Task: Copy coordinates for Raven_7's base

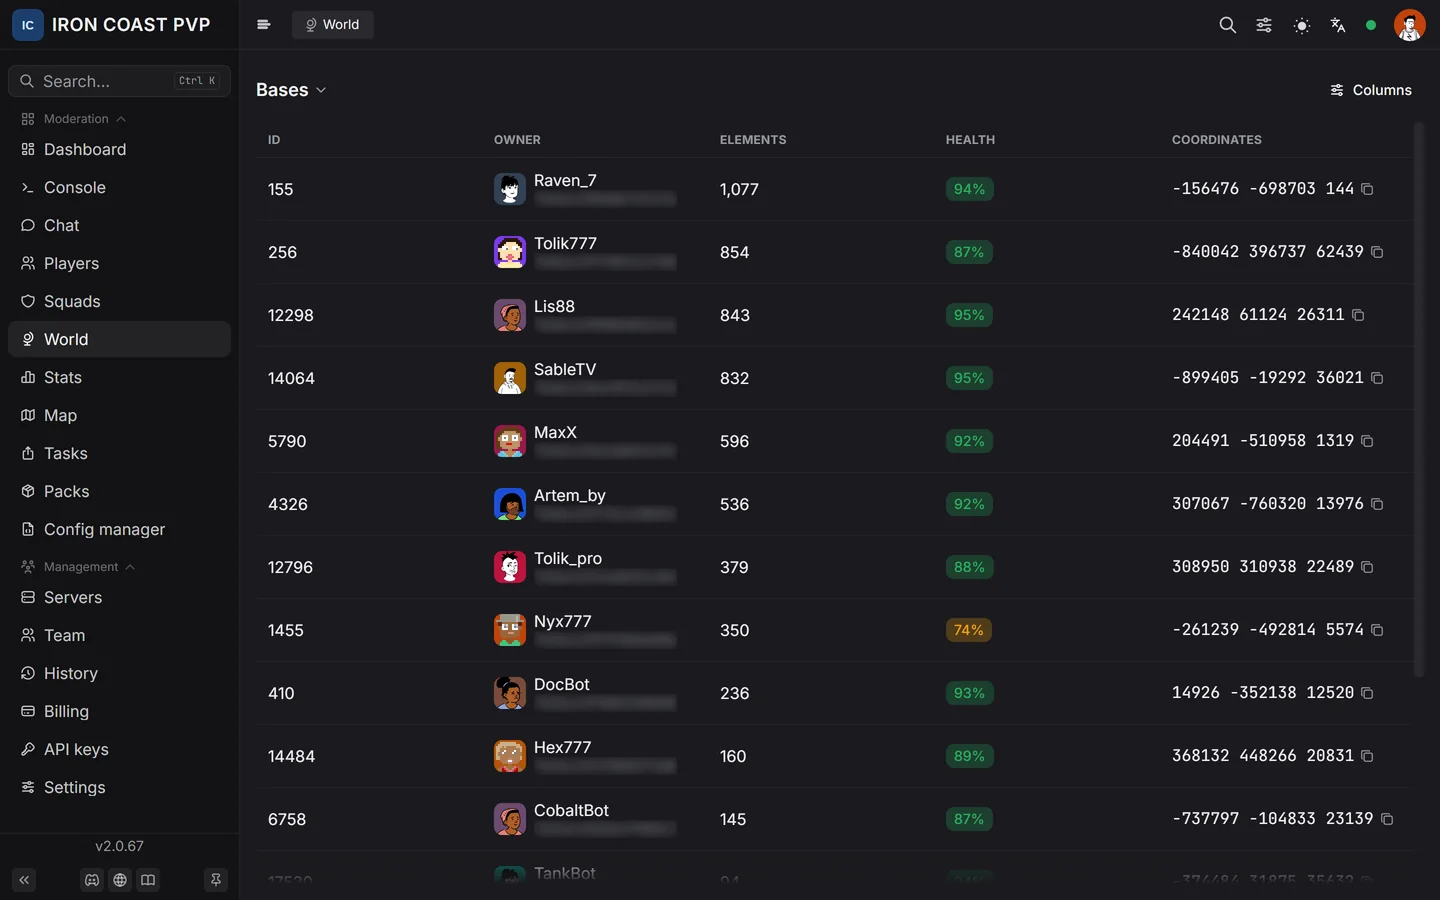Action: [1367, 189]
